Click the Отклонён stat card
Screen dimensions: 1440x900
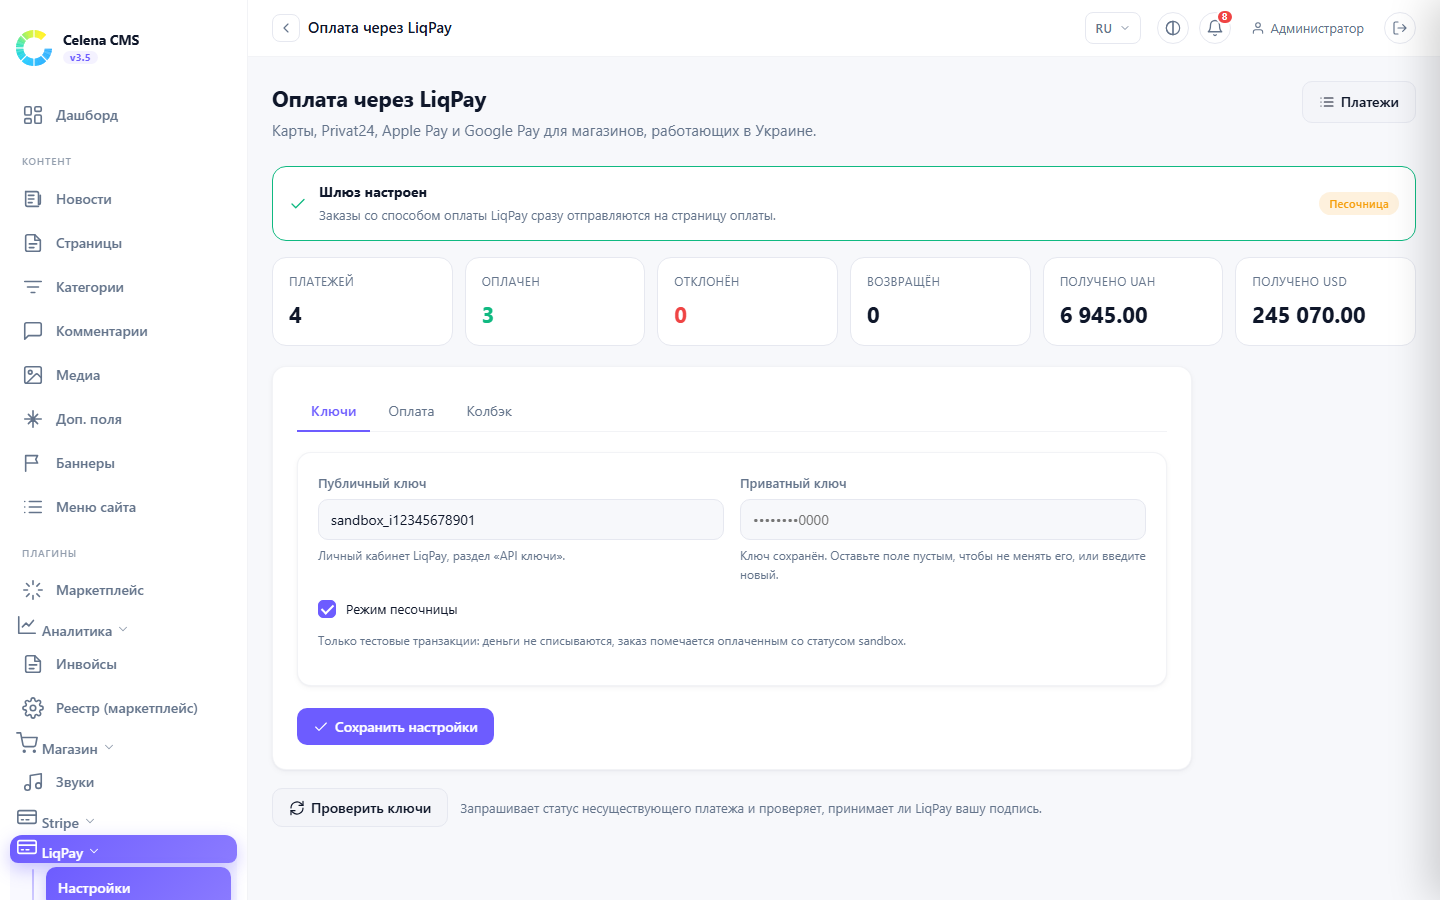click(x=747, y=302)
